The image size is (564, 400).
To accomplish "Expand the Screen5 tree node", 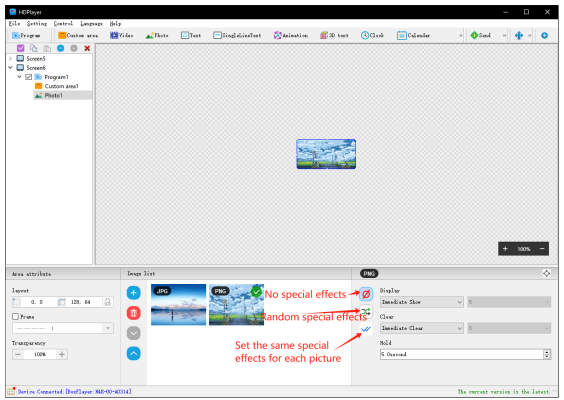I will pos(10,58).
